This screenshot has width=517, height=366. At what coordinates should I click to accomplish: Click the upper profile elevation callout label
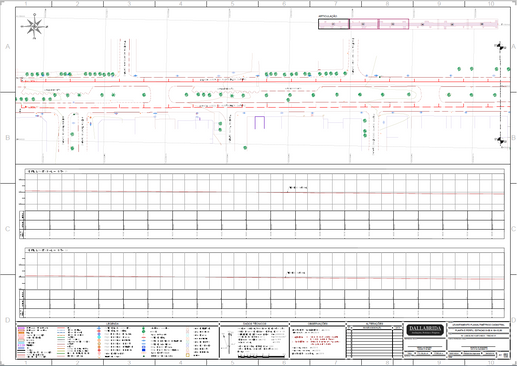(x=297, y=188)
